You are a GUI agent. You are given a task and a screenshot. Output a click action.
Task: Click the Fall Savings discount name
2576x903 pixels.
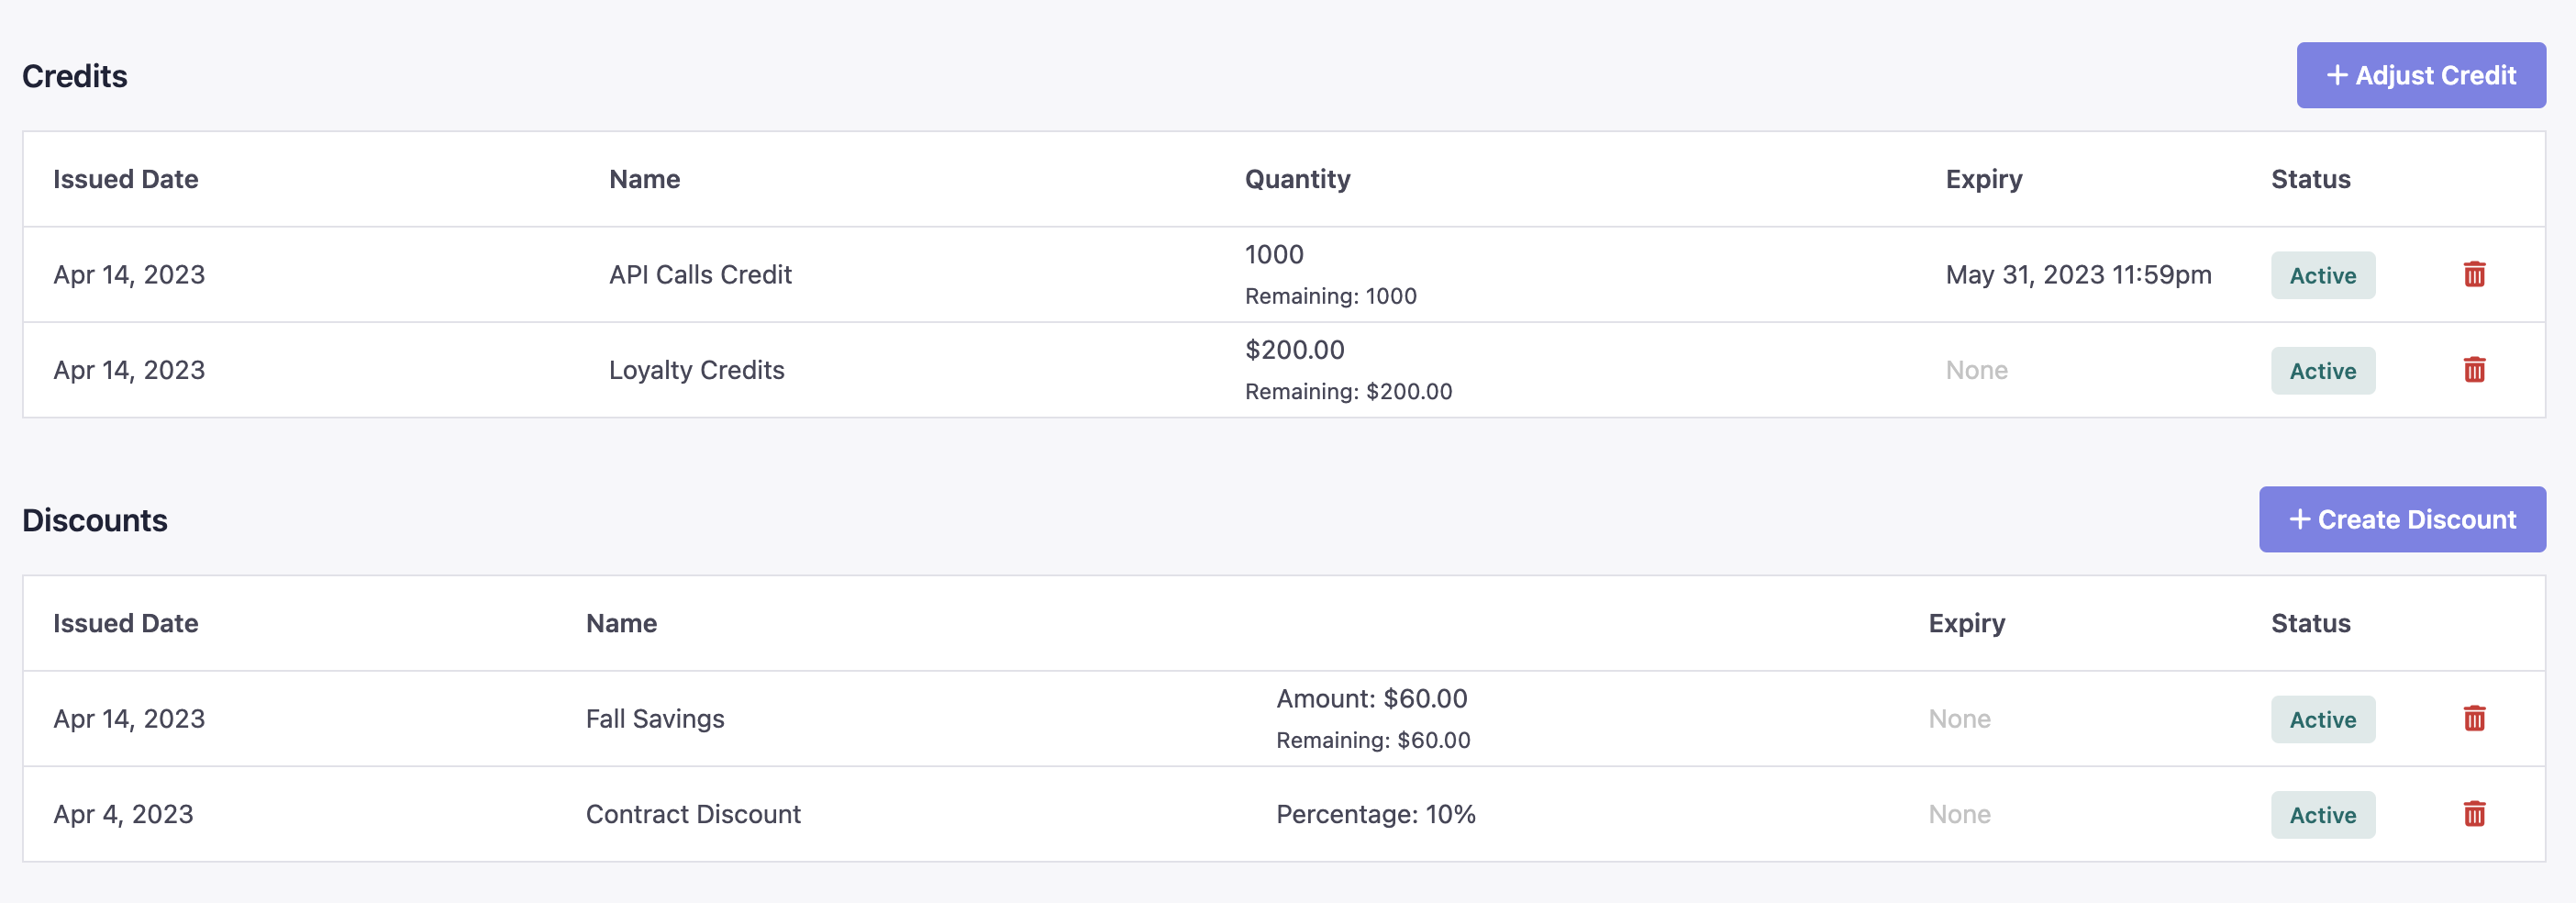coord(655,718)
